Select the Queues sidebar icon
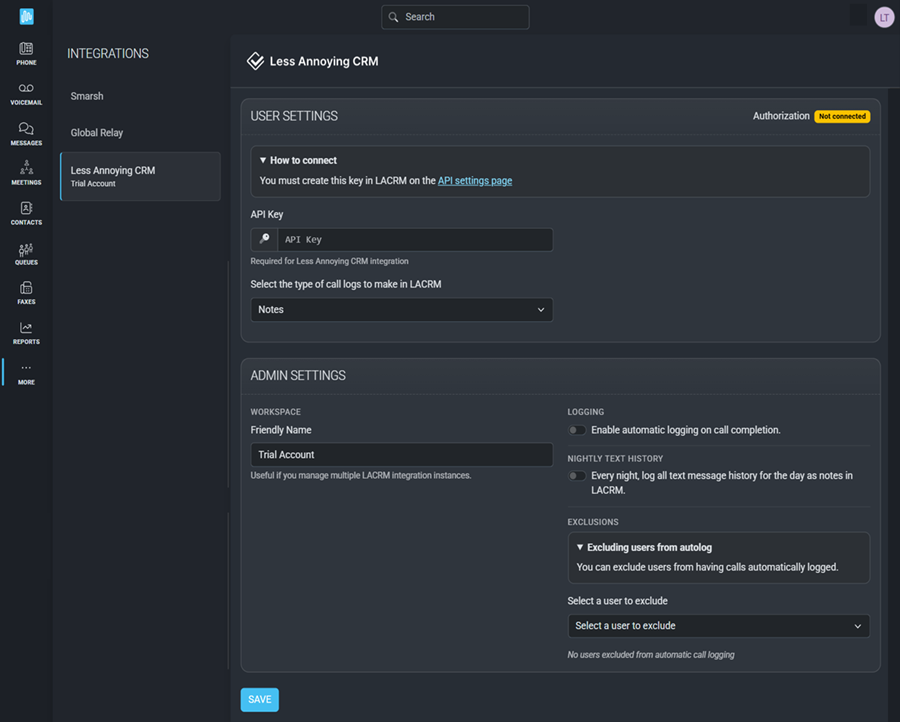This screenshot has width=900, height=722. click(x=26, y=253)
